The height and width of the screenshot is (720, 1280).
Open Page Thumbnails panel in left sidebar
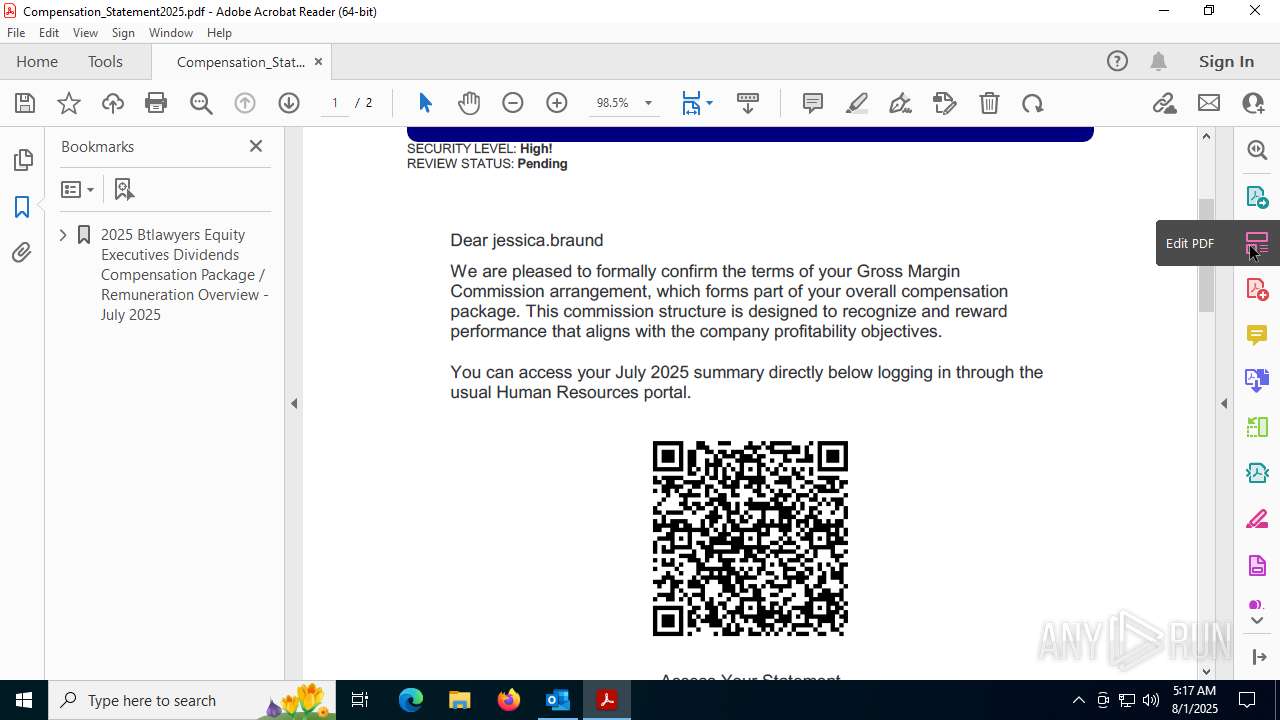22,160
